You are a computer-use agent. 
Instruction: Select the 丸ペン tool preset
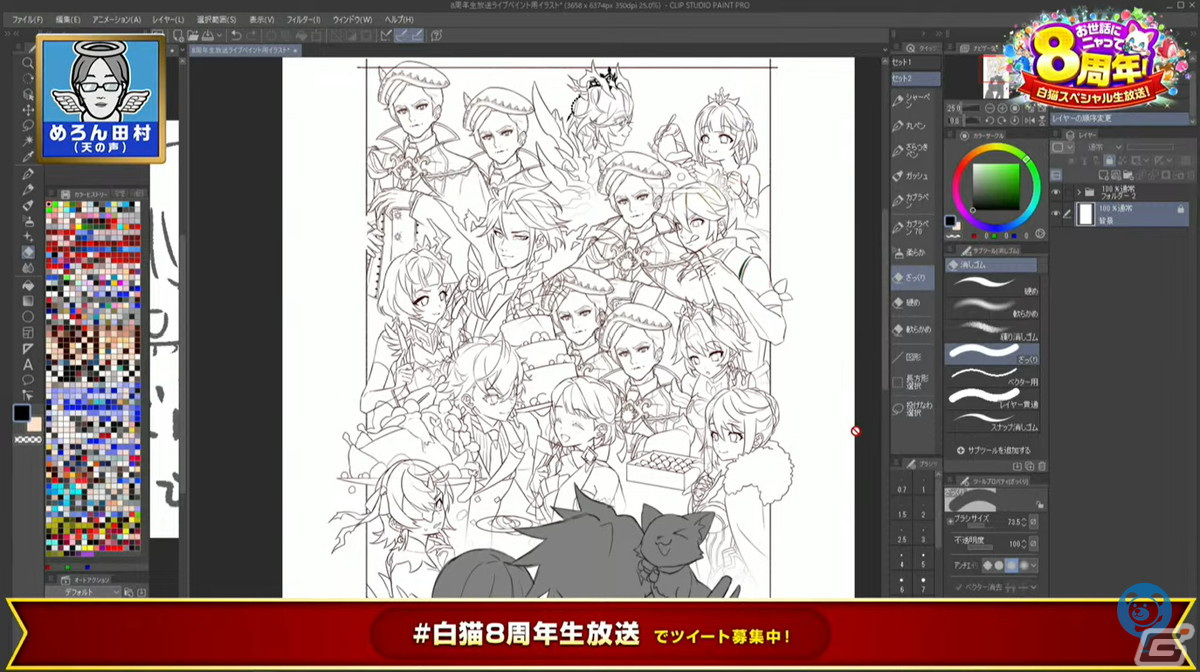(912, 126)
